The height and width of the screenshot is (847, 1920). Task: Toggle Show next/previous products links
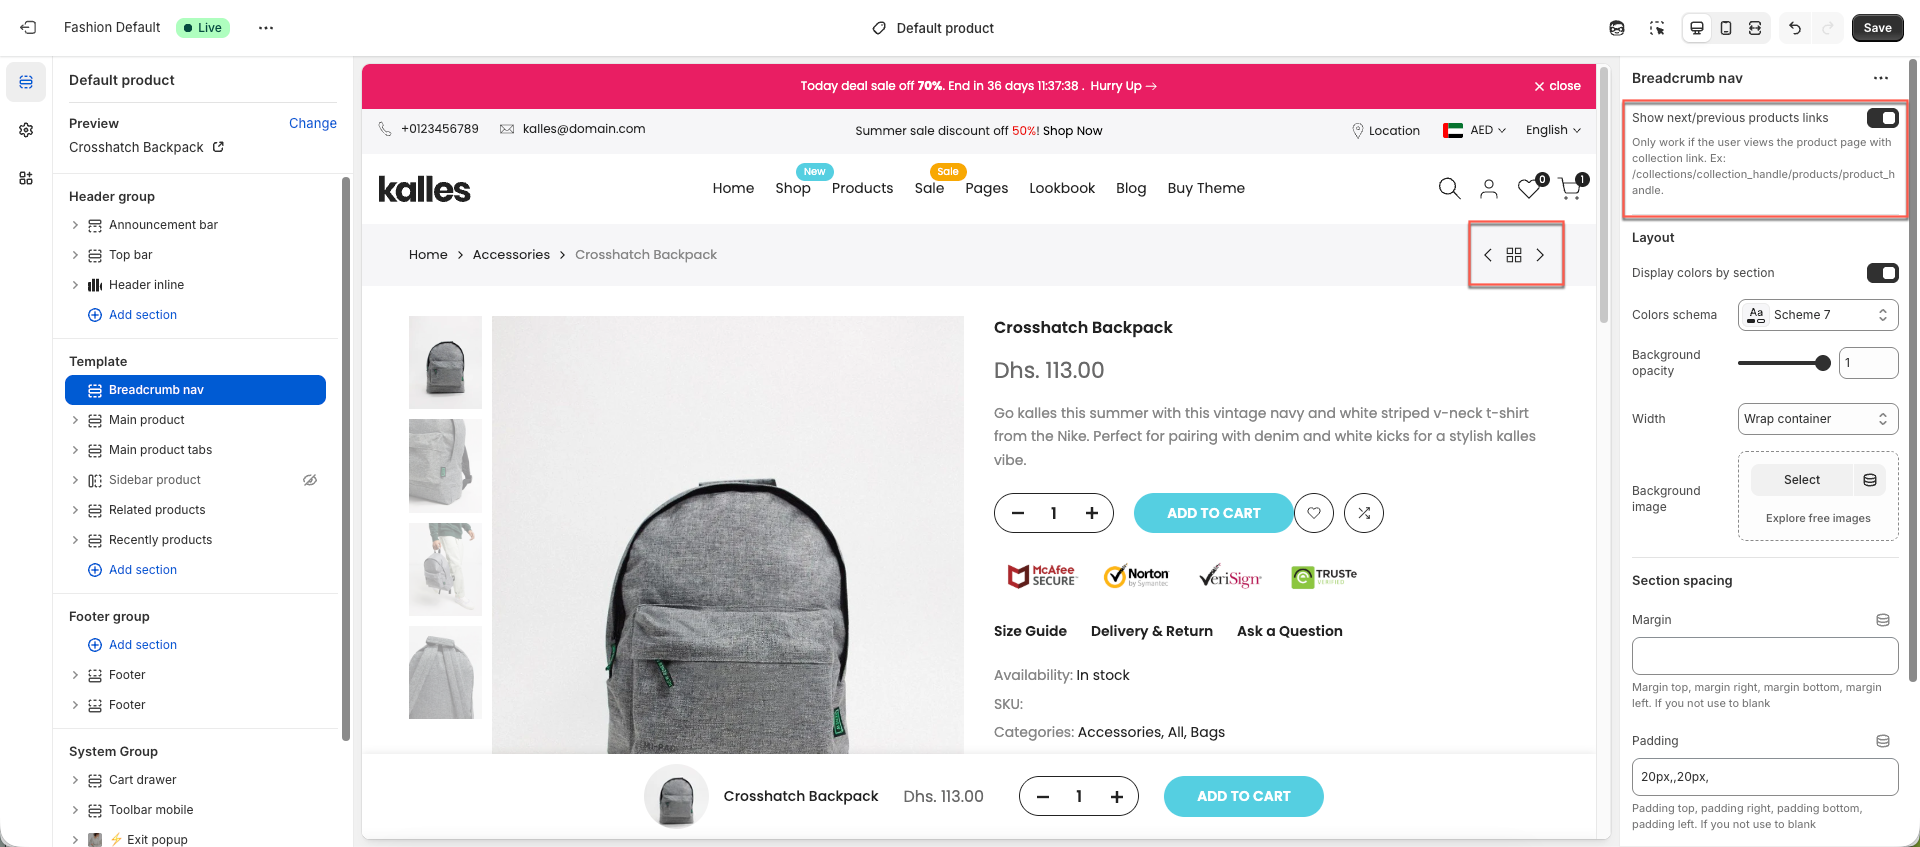(x=1882, y=118)
